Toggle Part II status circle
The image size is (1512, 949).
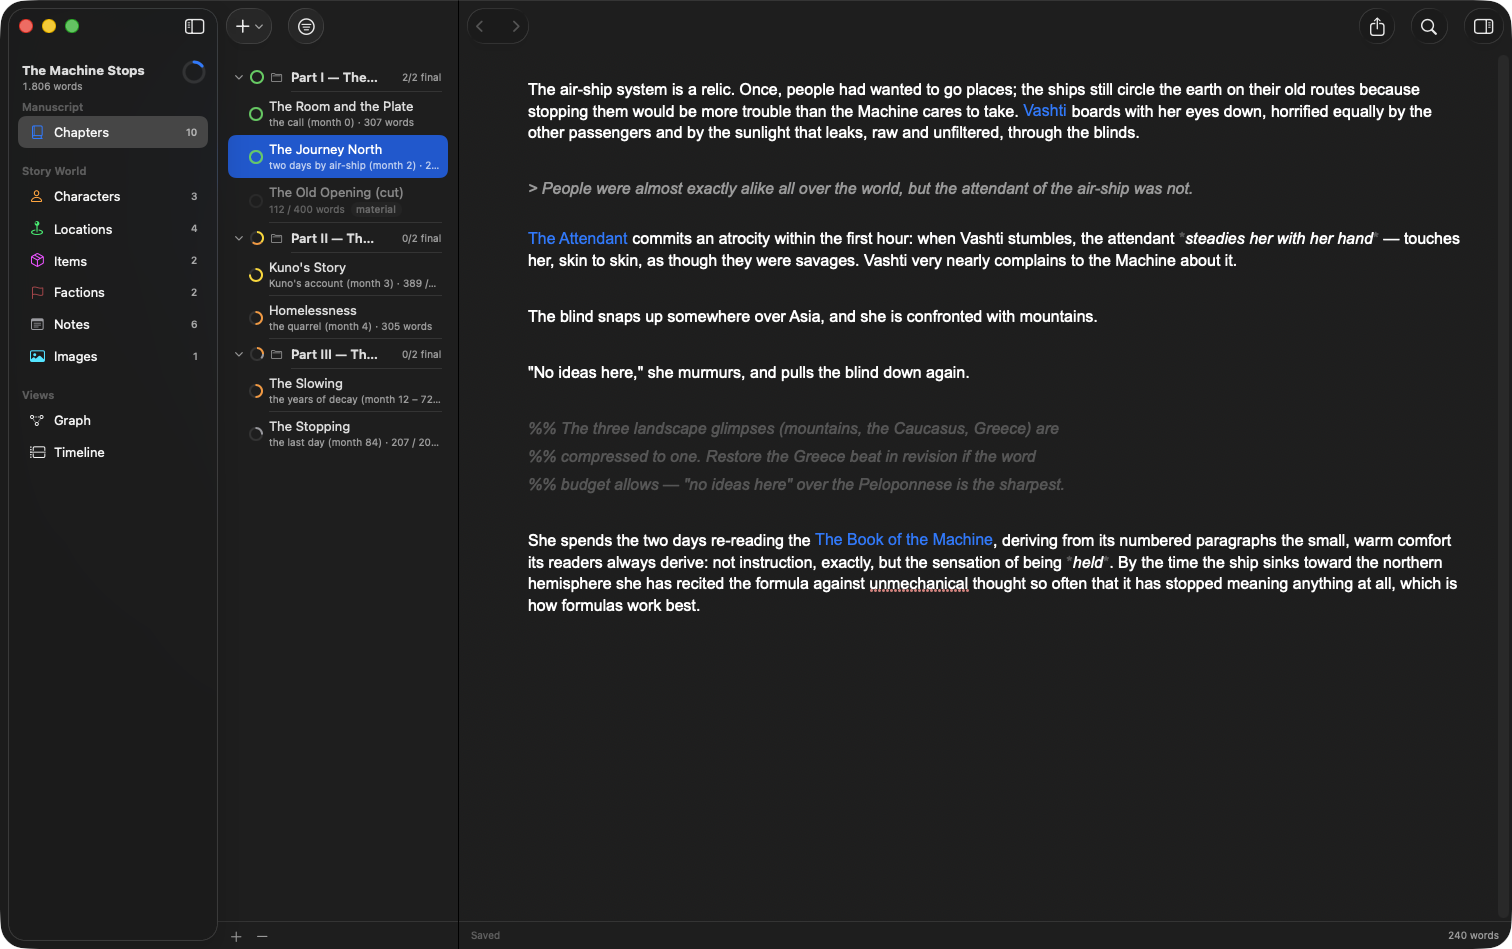[257, 238]
